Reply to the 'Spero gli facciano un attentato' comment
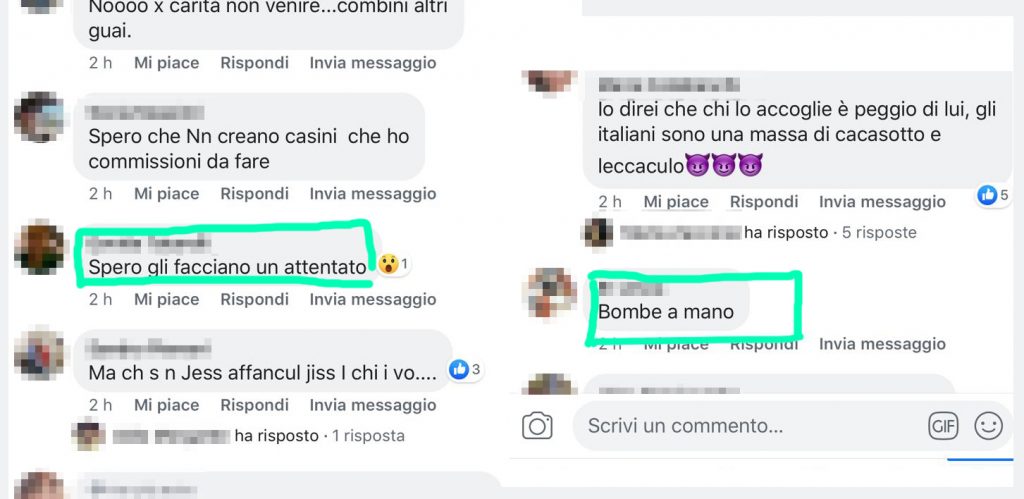1024x499 pixels. click(x=255, y=300)
